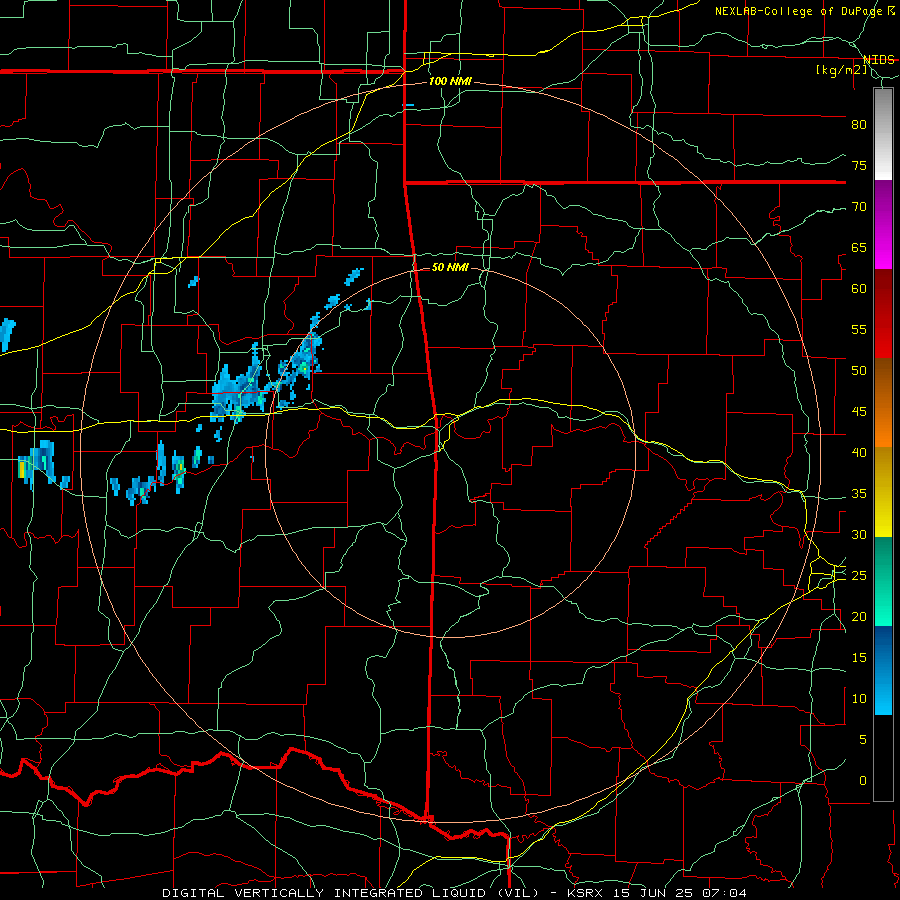Click the scale value 5
Image resolution: width=900 pixels, height=900 pixels.
pyautogui.click(x=863, y=739)
